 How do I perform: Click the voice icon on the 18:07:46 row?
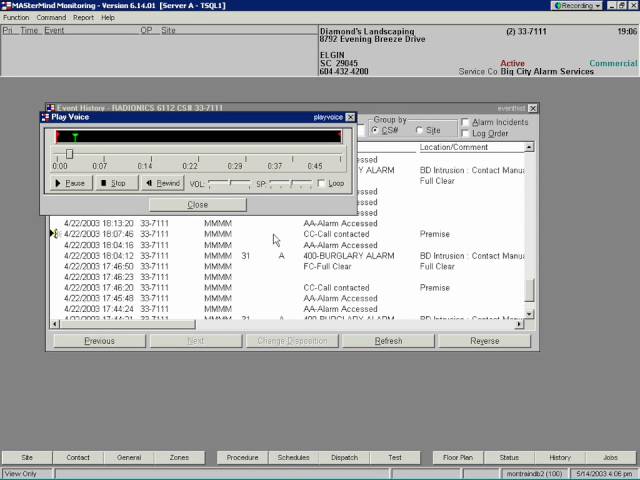coord(55,234)
